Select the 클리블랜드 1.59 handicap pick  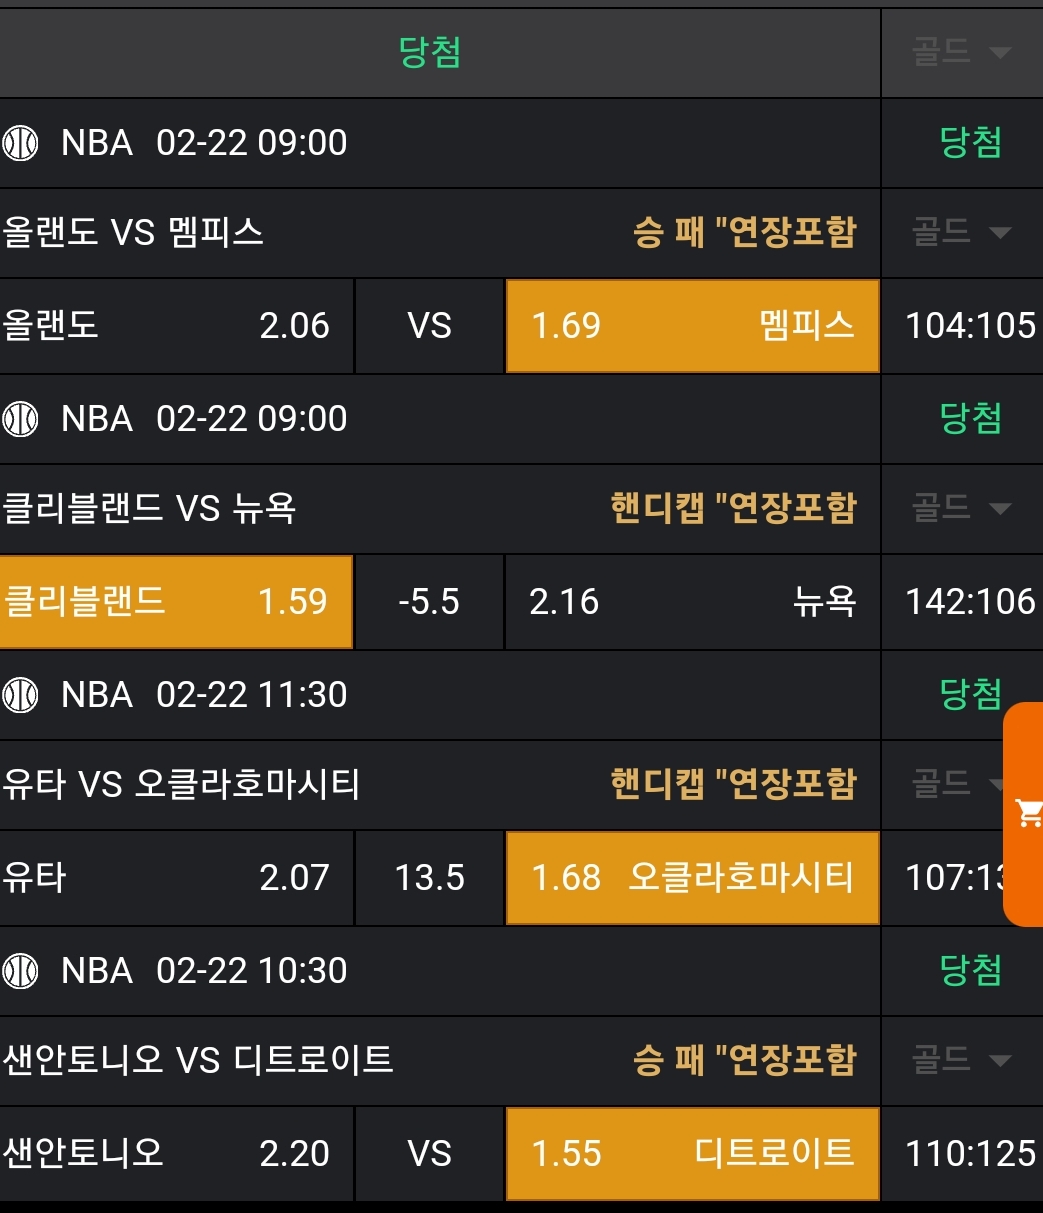176,602
